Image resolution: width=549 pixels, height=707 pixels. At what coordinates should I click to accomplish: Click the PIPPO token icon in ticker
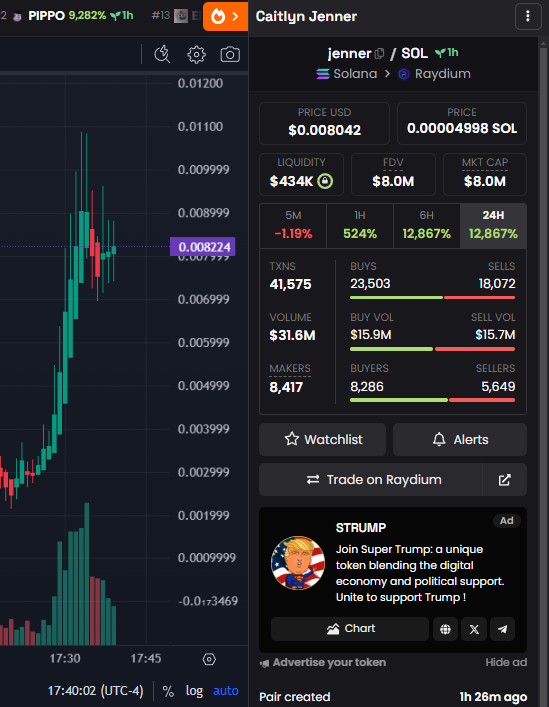(17, 16)
